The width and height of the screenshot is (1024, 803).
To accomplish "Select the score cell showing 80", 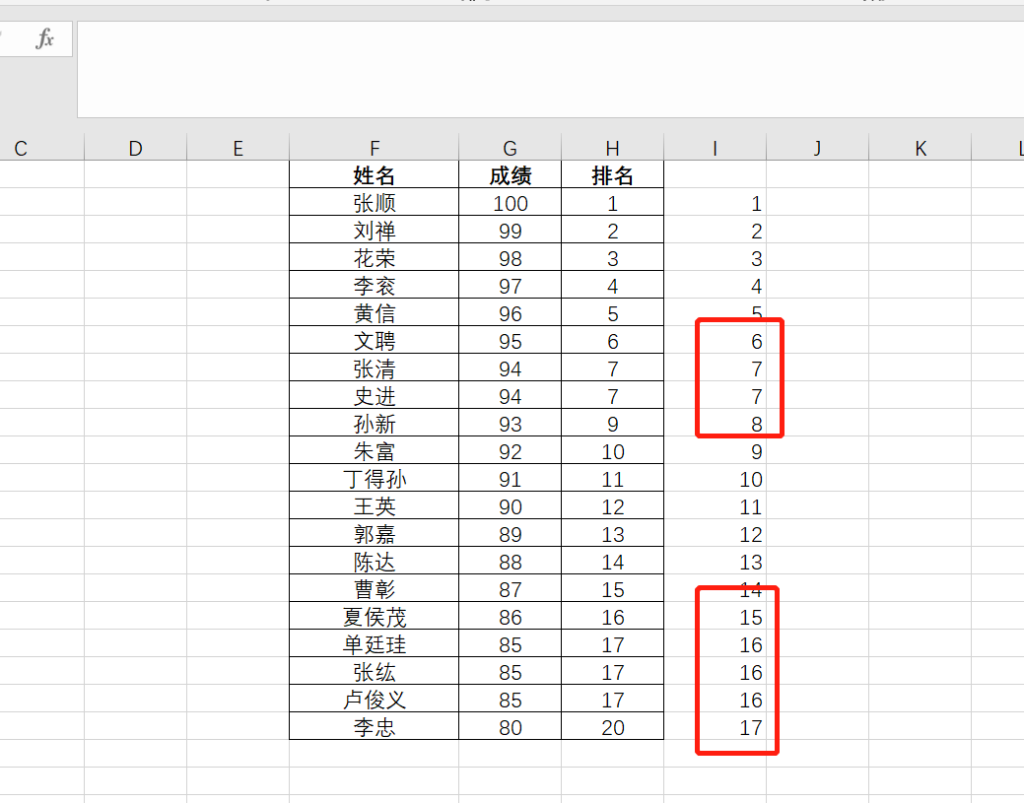I will (510, 727).
